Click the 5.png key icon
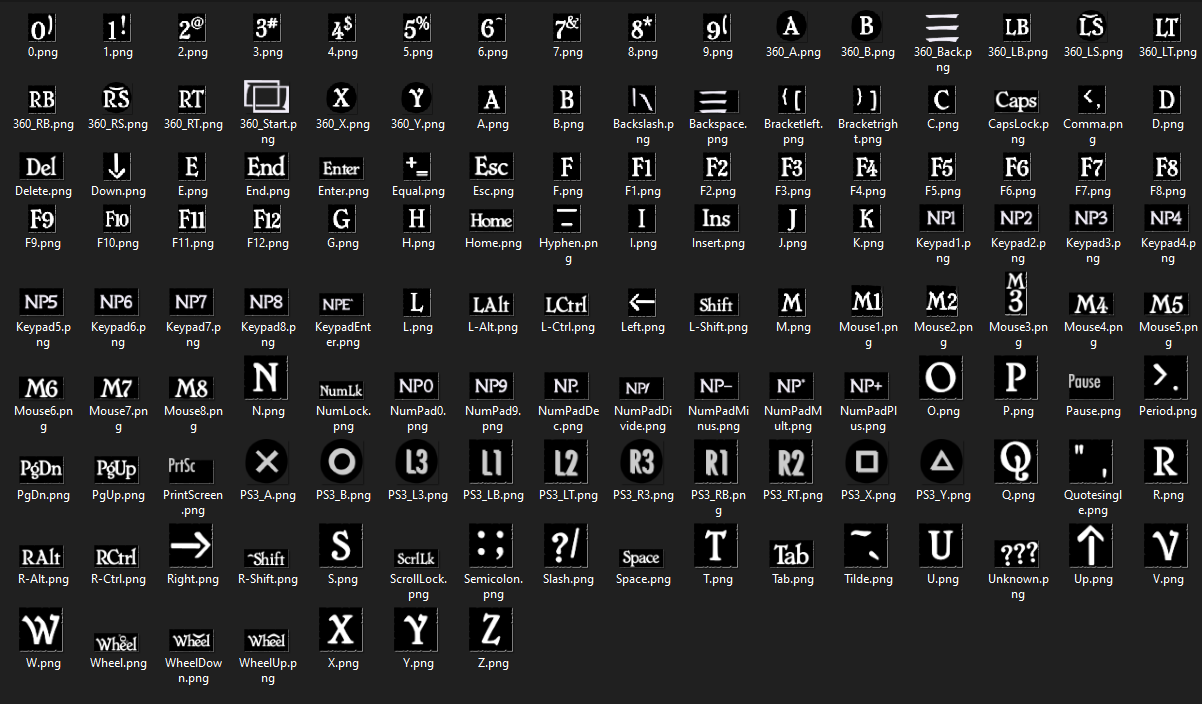The height and width of the screenshot is (704, 1202). click(x=416, y=28)
